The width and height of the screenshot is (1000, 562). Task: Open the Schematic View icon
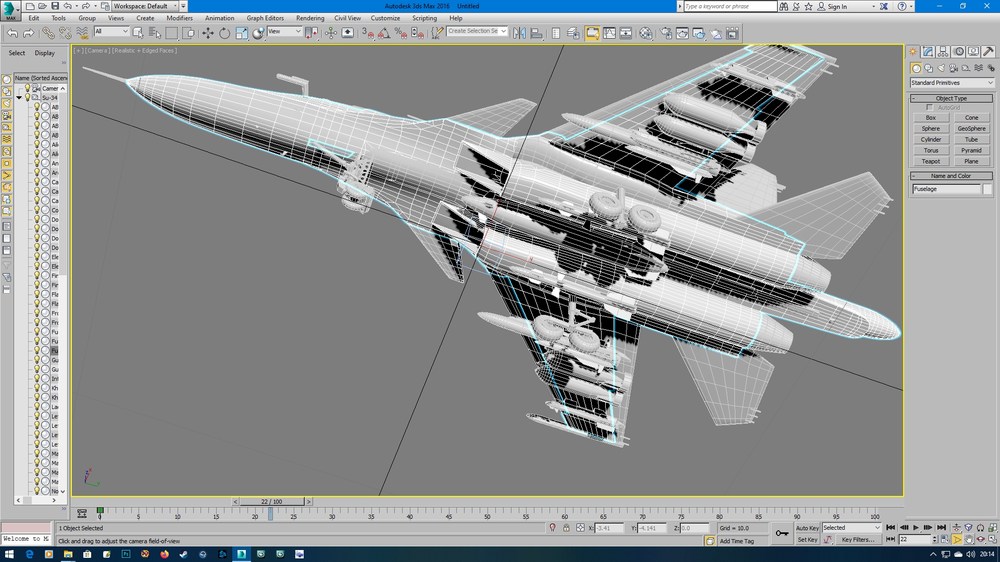click(x=626, y=33)
